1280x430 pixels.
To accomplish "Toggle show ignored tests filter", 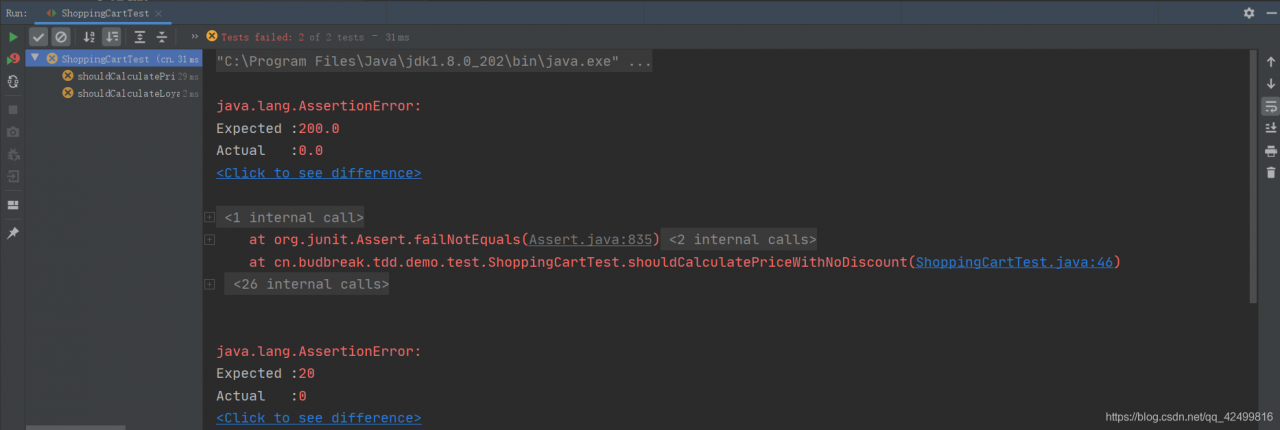I will tap(60, 37).
